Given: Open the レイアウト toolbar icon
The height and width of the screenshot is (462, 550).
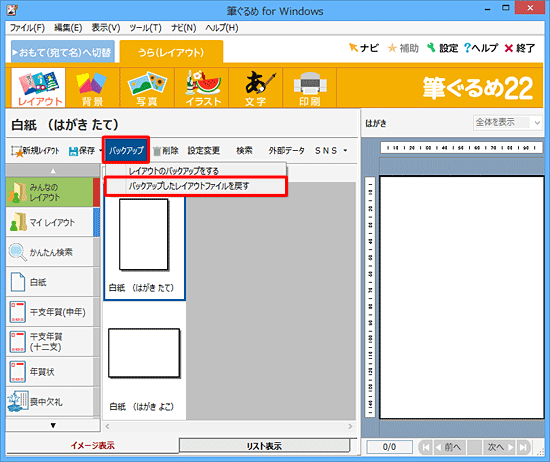Looking at the screenshot, I should 39,88.
